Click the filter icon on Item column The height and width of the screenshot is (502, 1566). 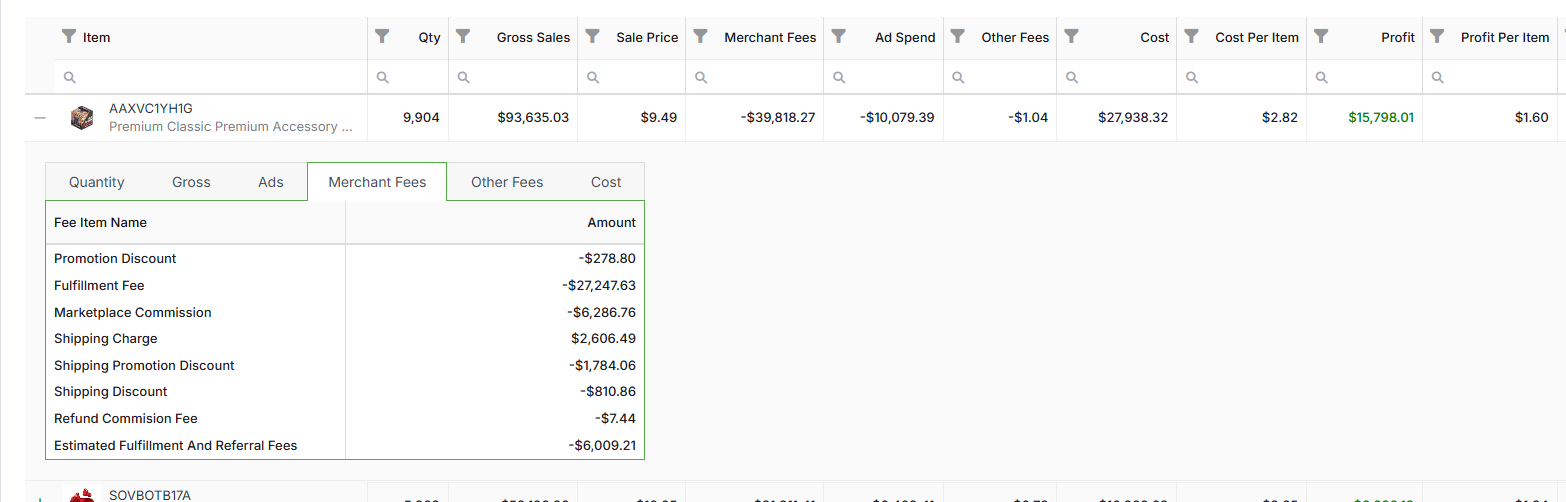click(69, 37)
